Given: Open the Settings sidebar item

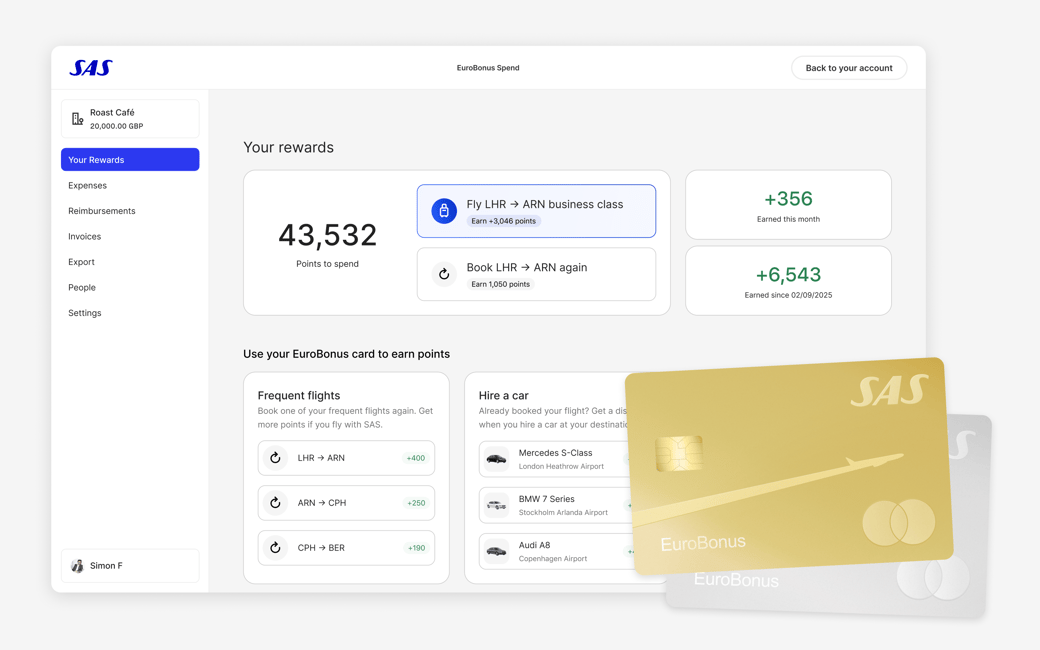Looking at the screenshot, I should click(84, 313).
